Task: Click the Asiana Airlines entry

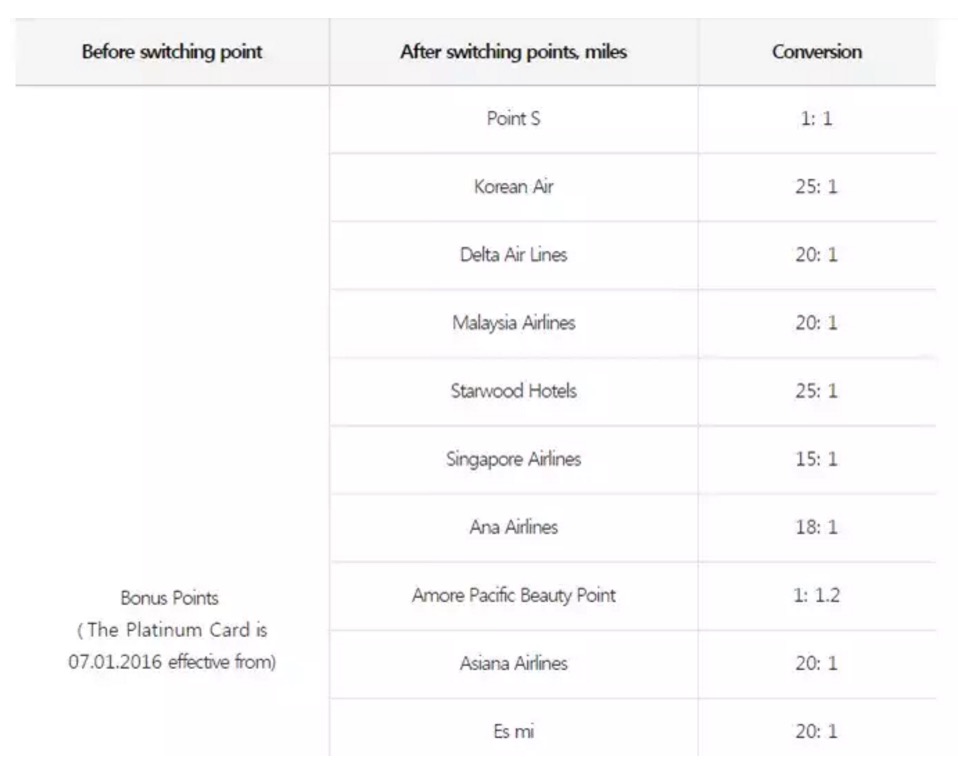Action: [513, 663]
